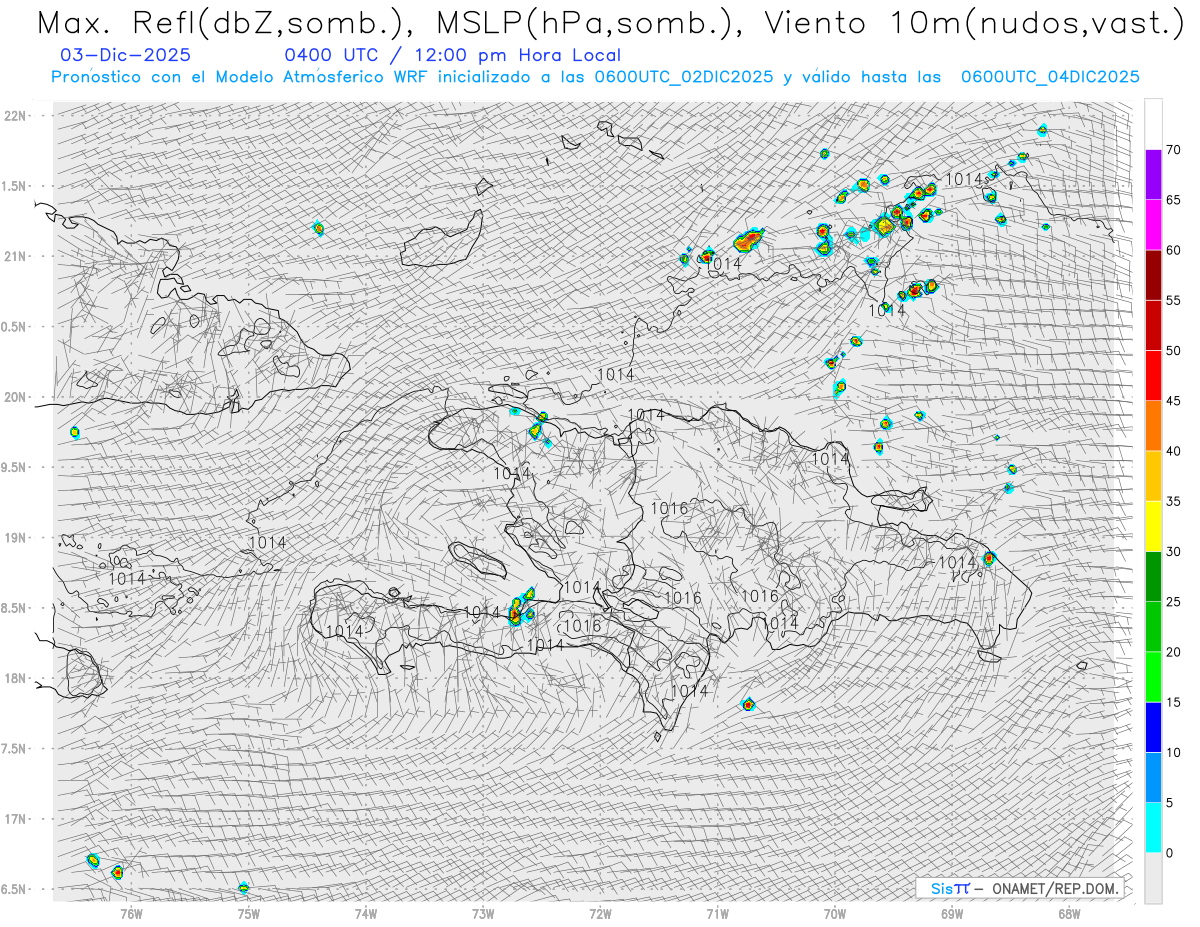Click the longitude label '73W'
The height and width of the screenshot is (927, 1200).
(x=483, y=912)
